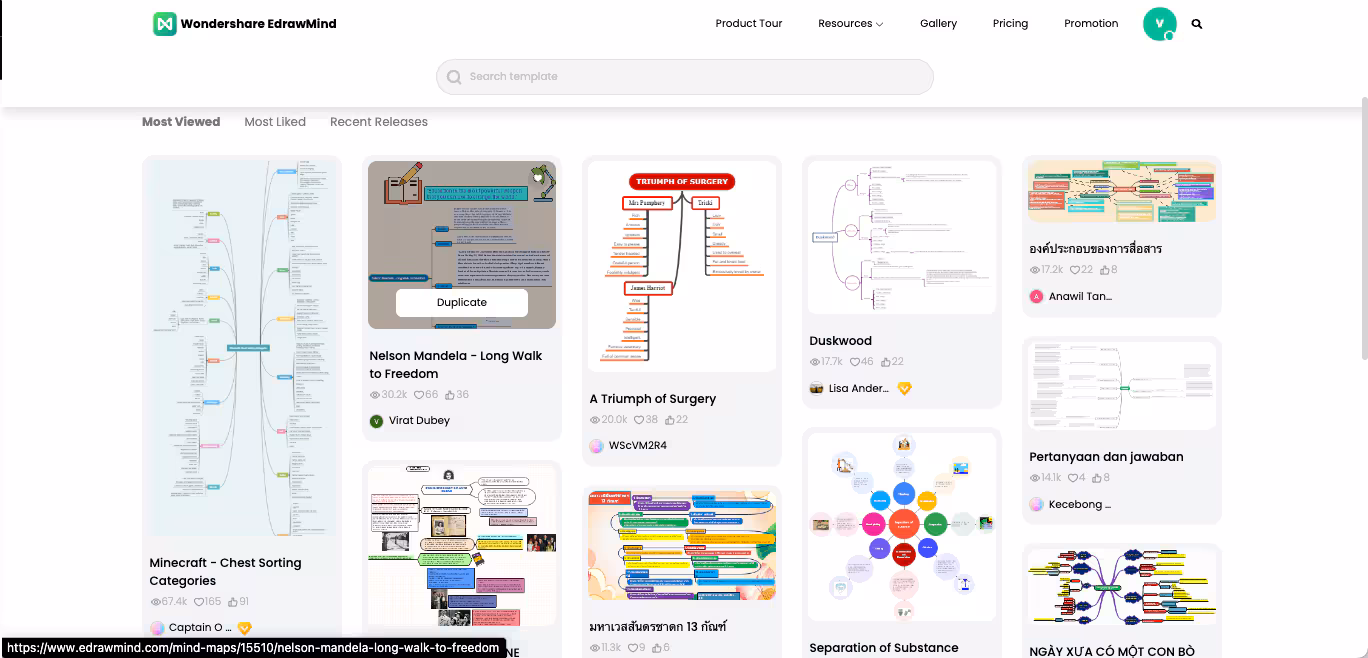The image size is (1368, 658).
Task: Click author name Virat Dubey
Action: coord(419,421)
